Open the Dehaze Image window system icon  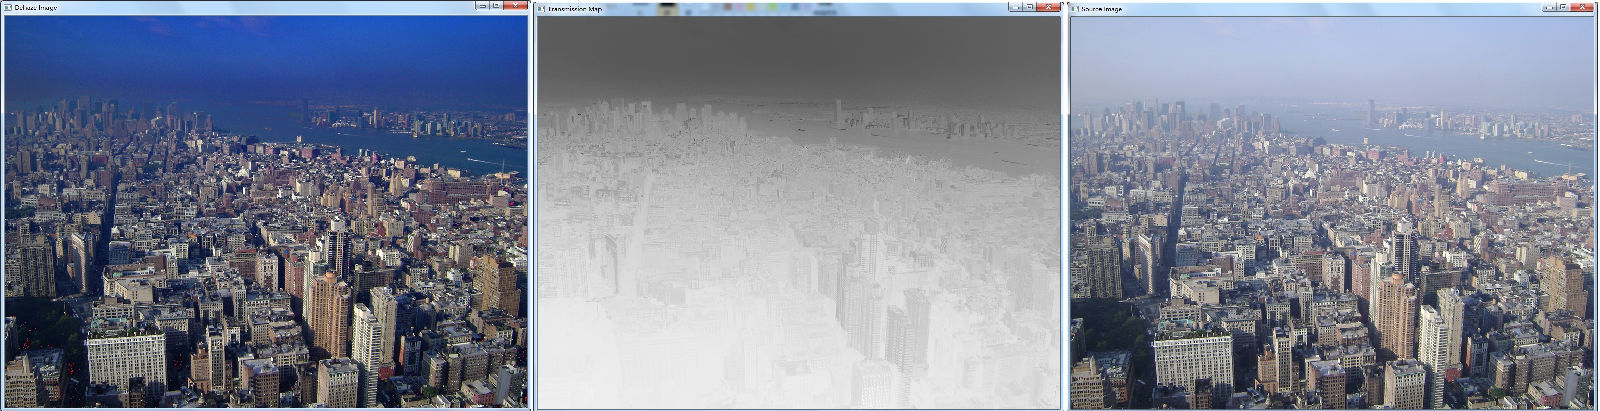8,8
